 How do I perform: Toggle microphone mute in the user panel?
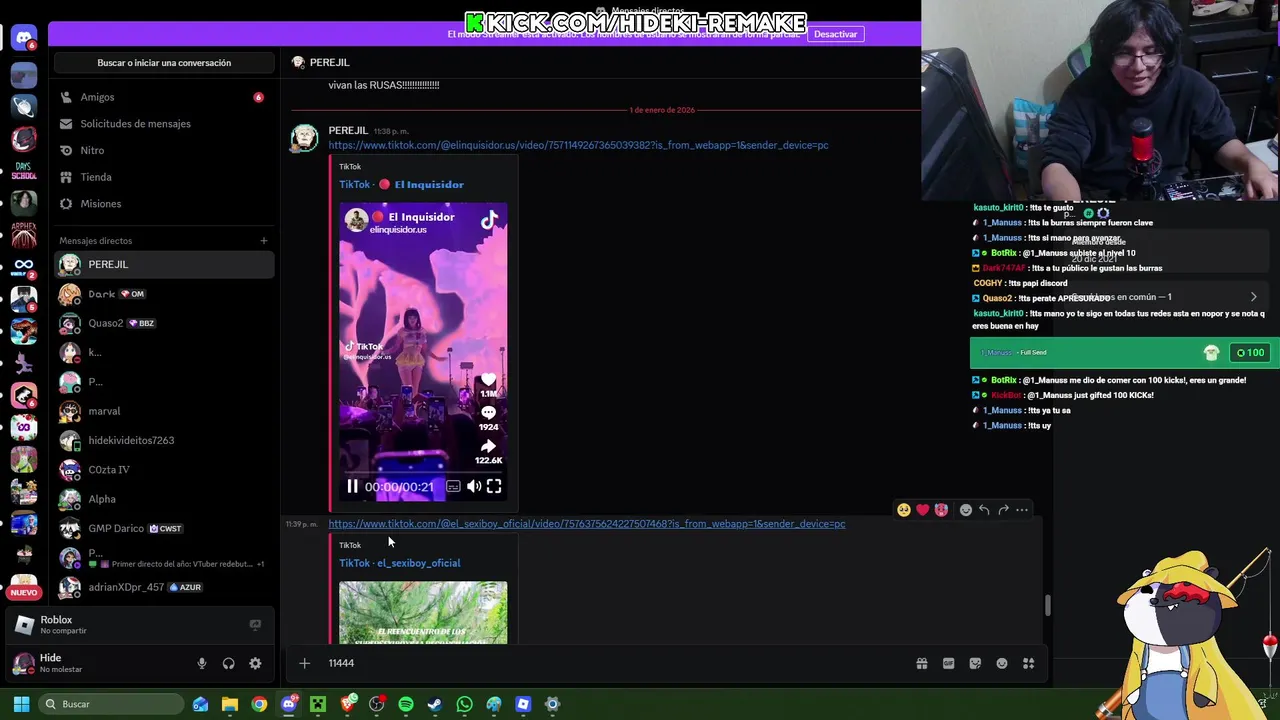click(202, 663)
